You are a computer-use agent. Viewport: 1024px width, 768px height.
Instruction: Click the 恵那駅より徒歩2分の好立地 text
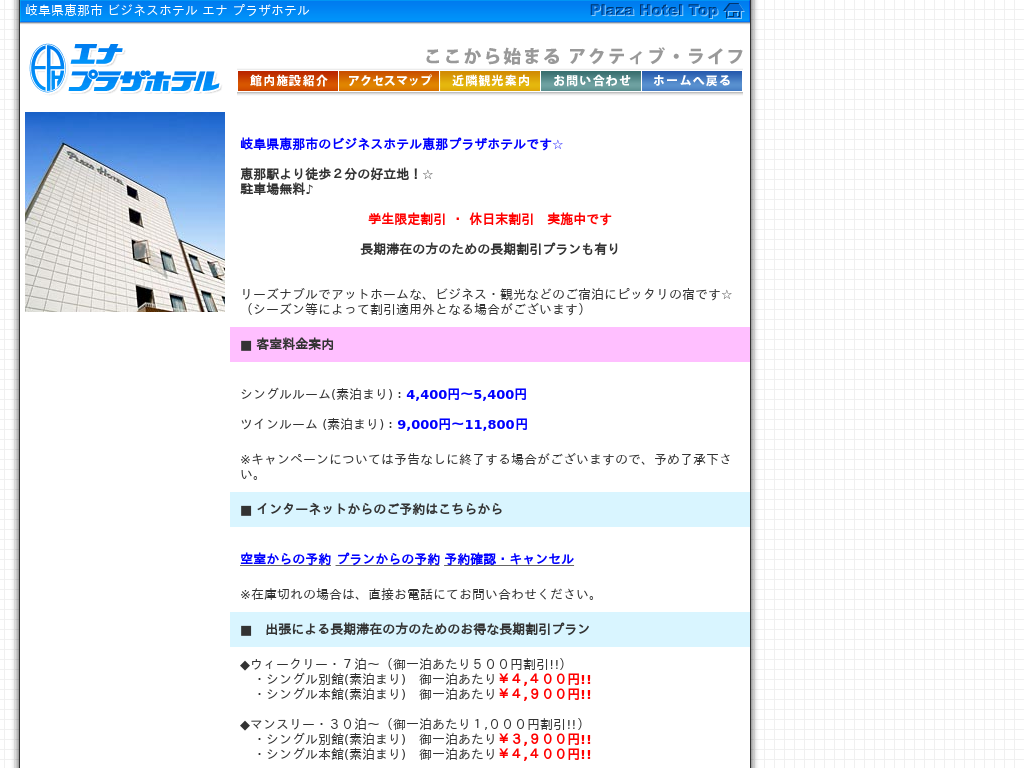[336, 174]
